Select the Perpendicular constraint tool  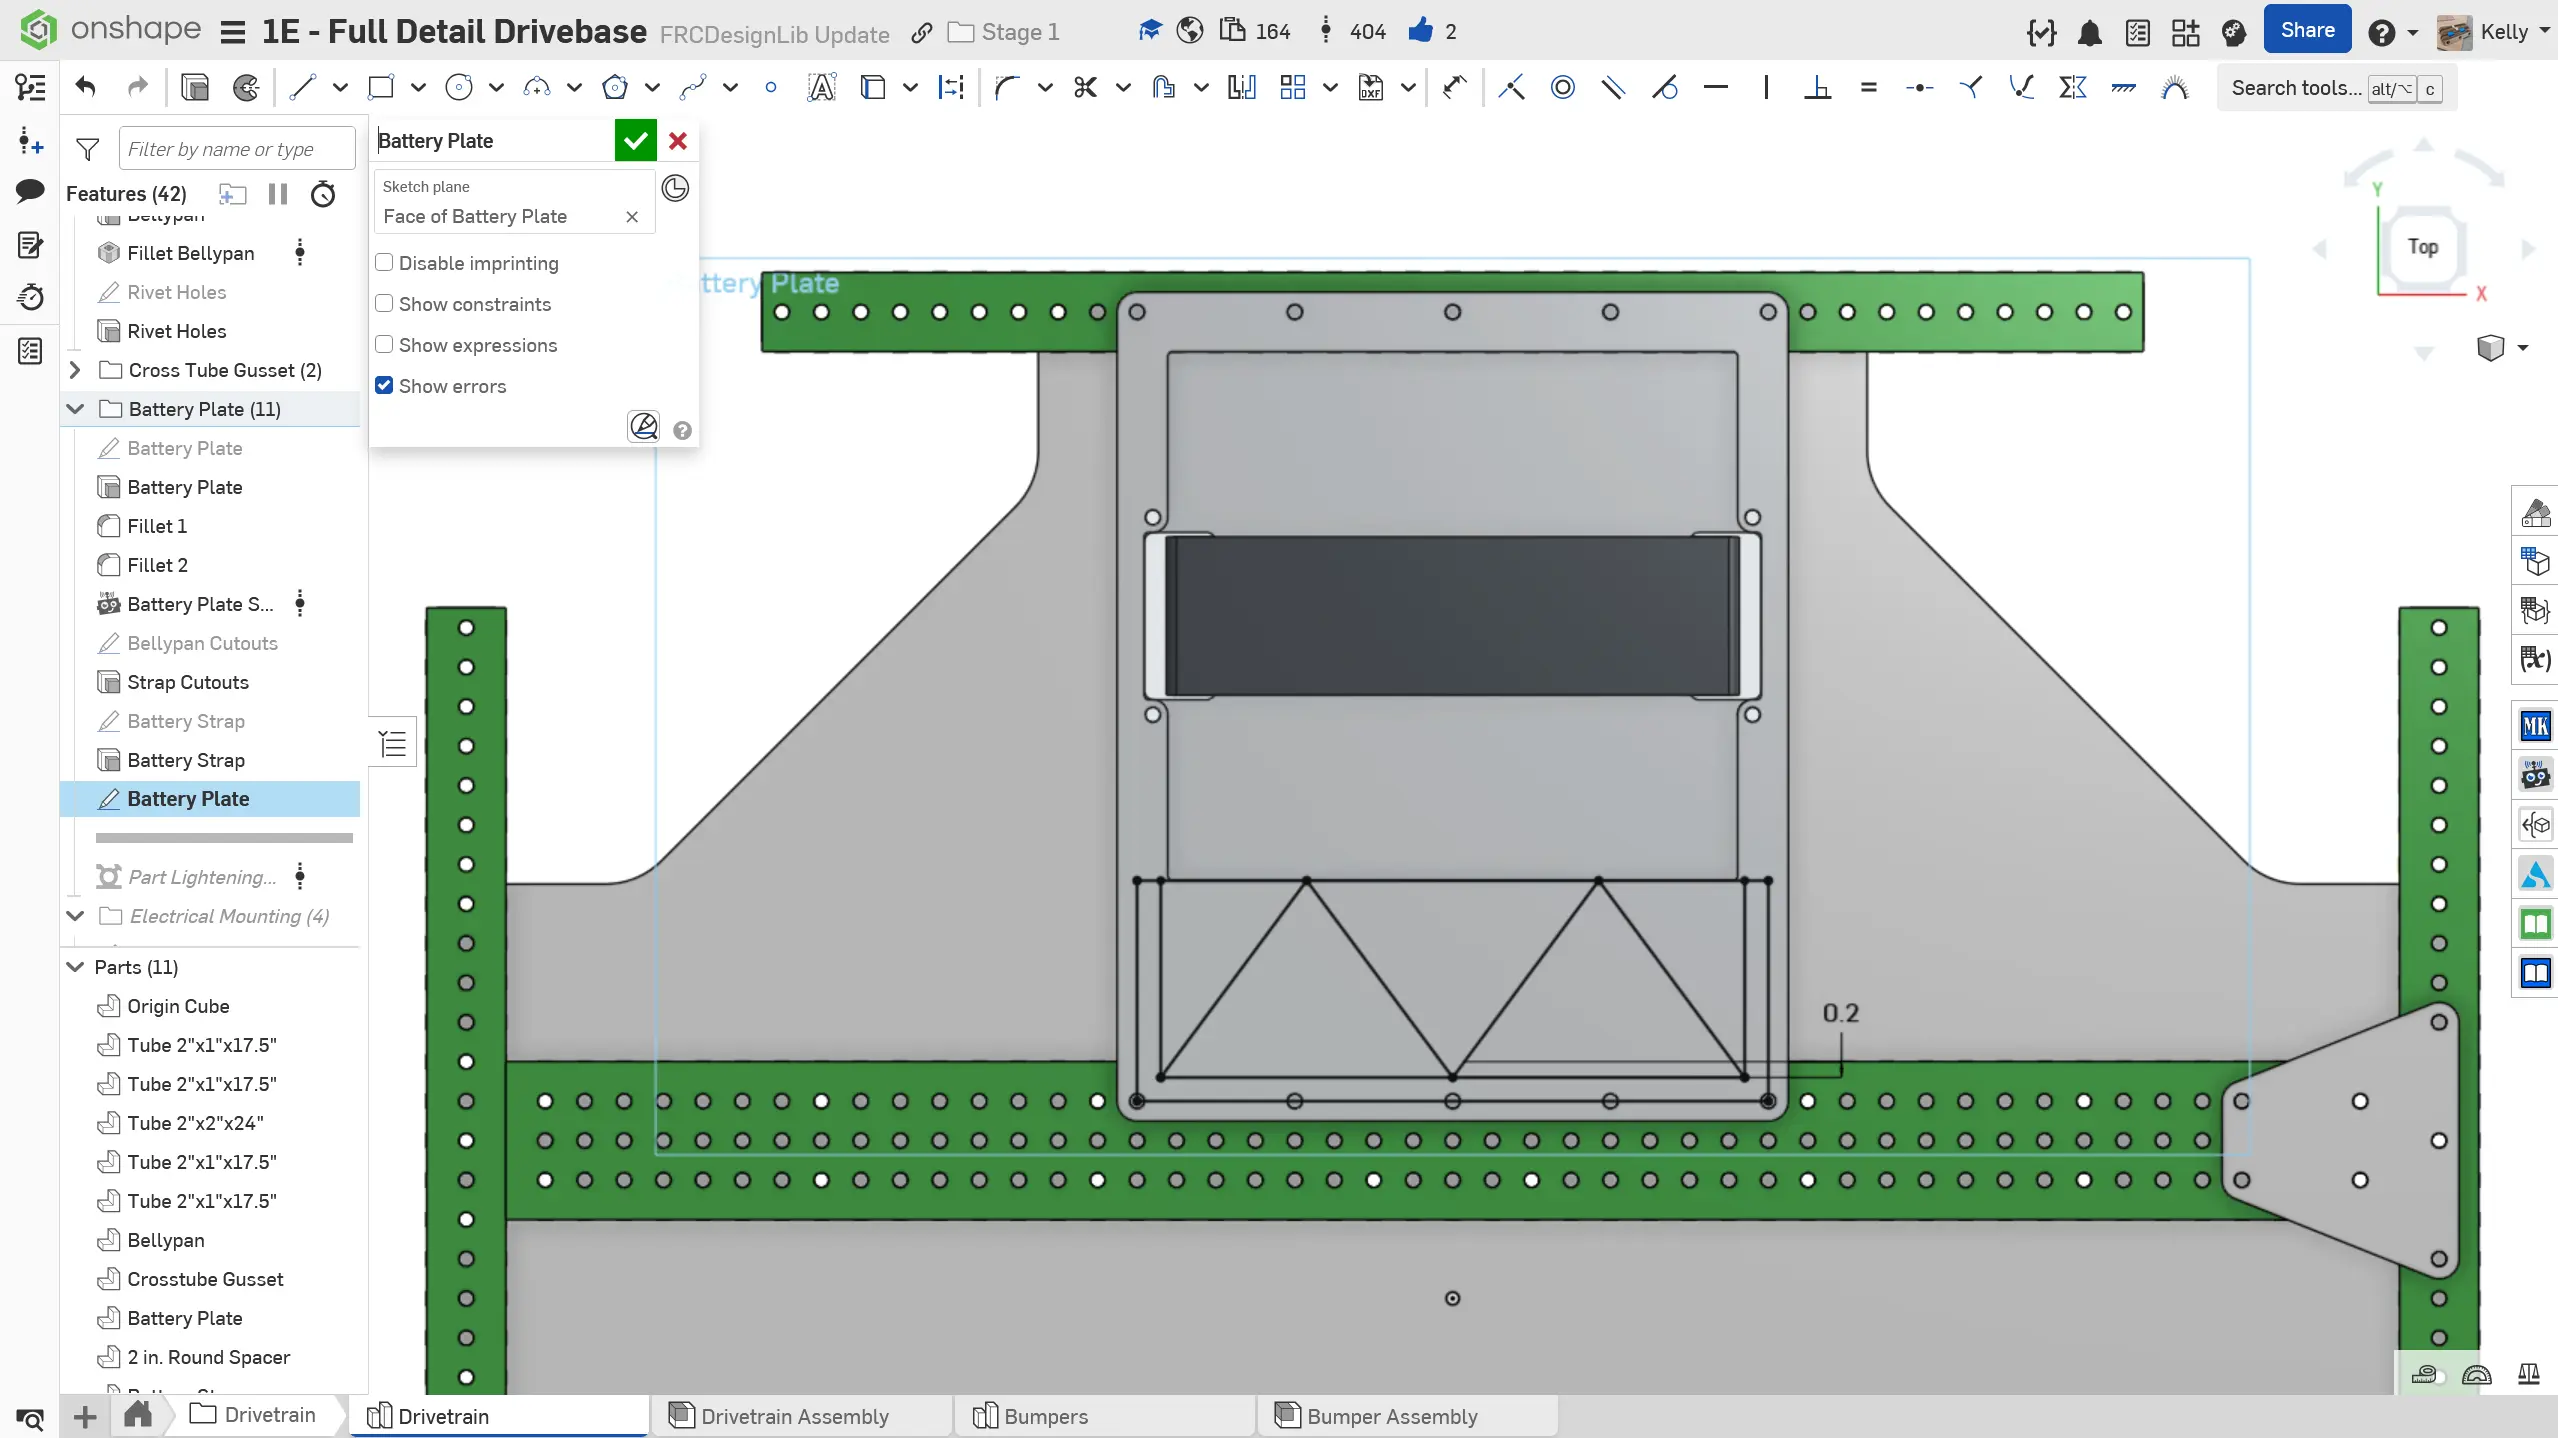tap(1817, 88)
